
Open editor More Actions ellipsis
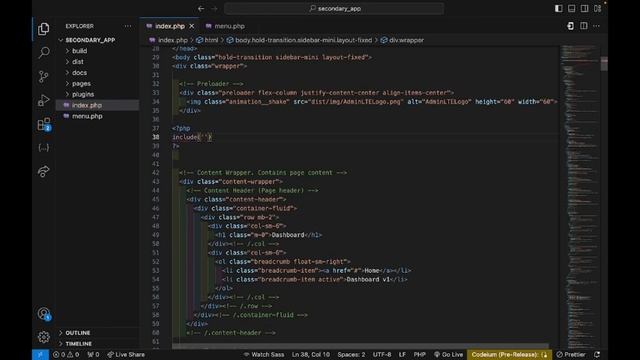596,26
